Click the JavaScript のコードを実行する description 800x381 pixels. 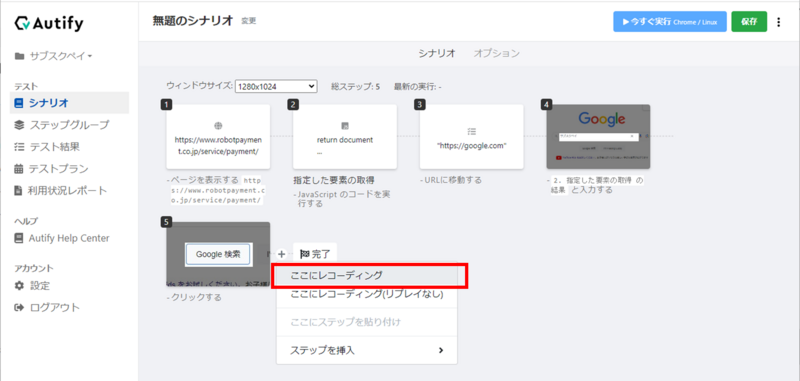(x=342, y=199)
